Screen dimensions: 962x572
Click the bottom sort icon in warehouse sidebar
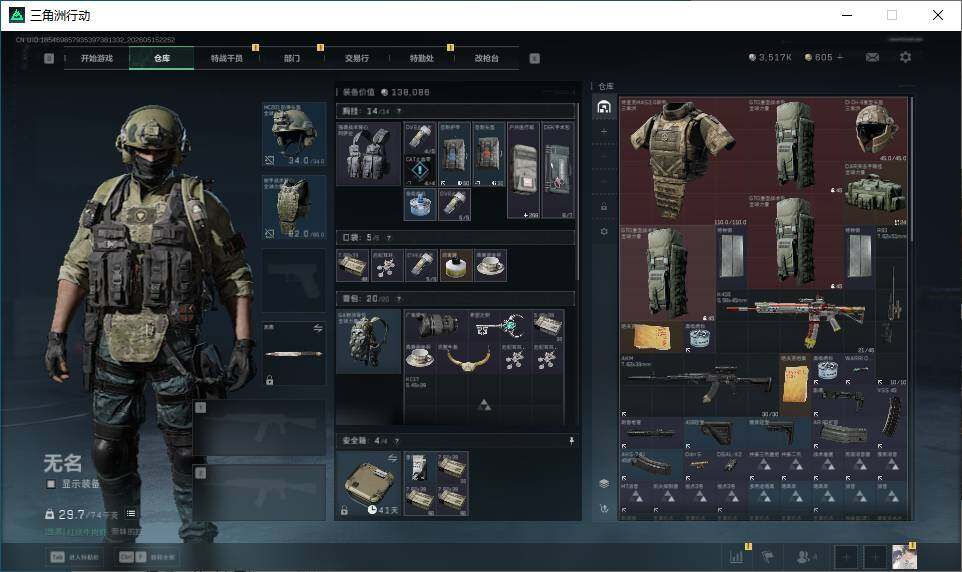click(x=604, y=509)
